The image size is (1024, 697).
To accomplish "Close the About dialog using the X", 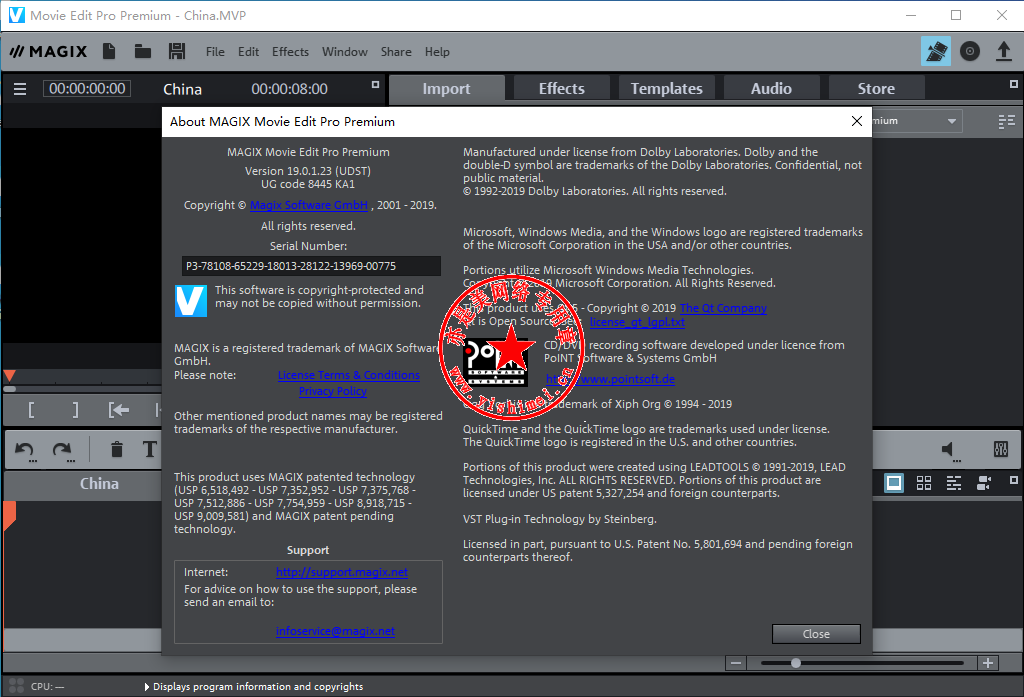I will [857, 122].
